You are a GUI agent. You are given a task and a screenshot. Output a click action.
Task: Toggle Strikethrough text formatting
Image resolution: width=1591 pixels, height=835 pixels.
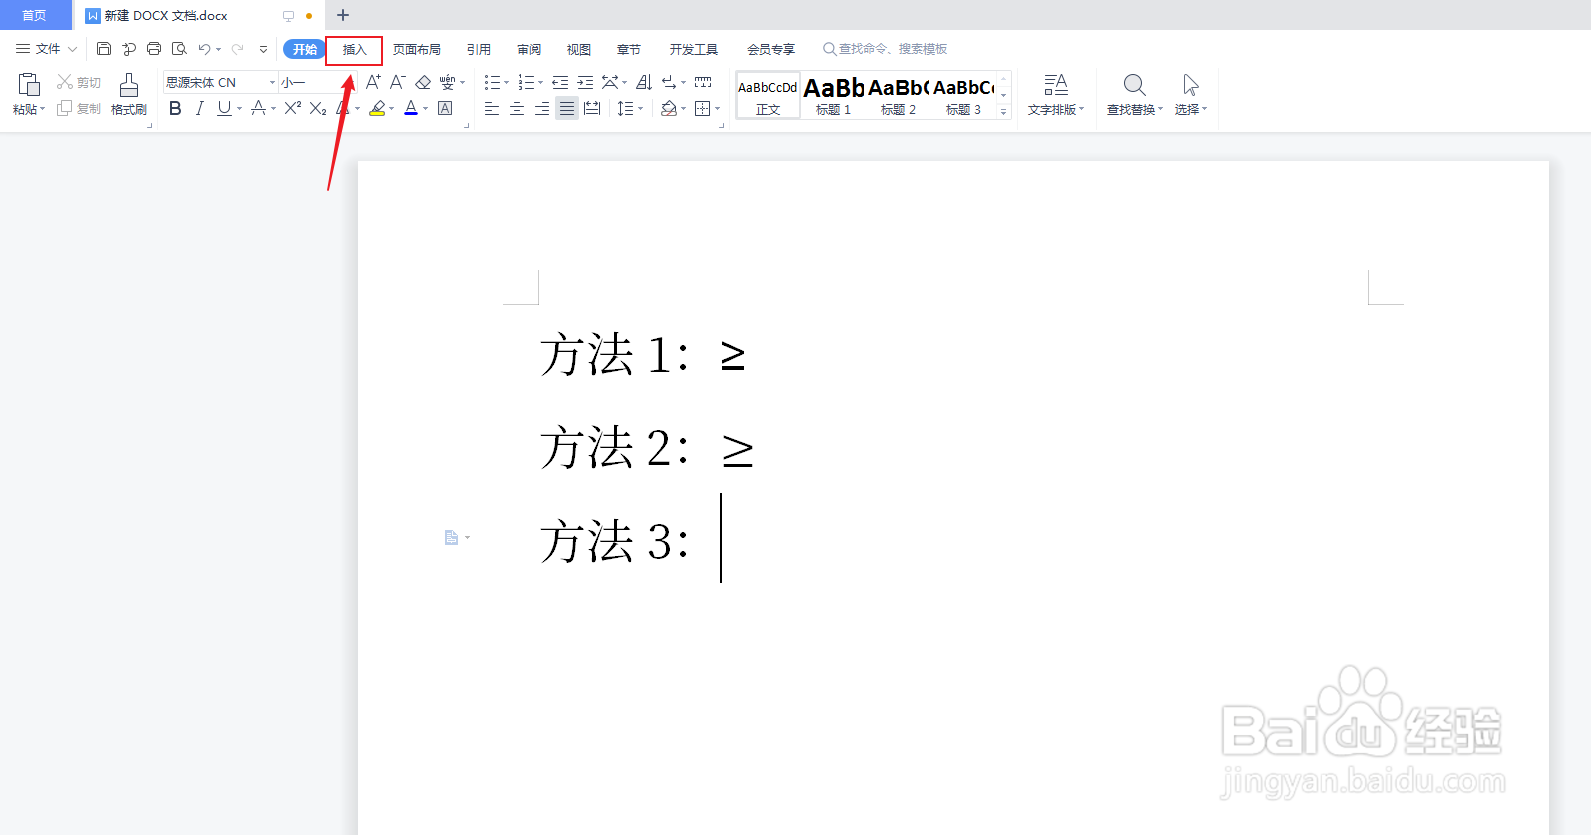[258, 108]
